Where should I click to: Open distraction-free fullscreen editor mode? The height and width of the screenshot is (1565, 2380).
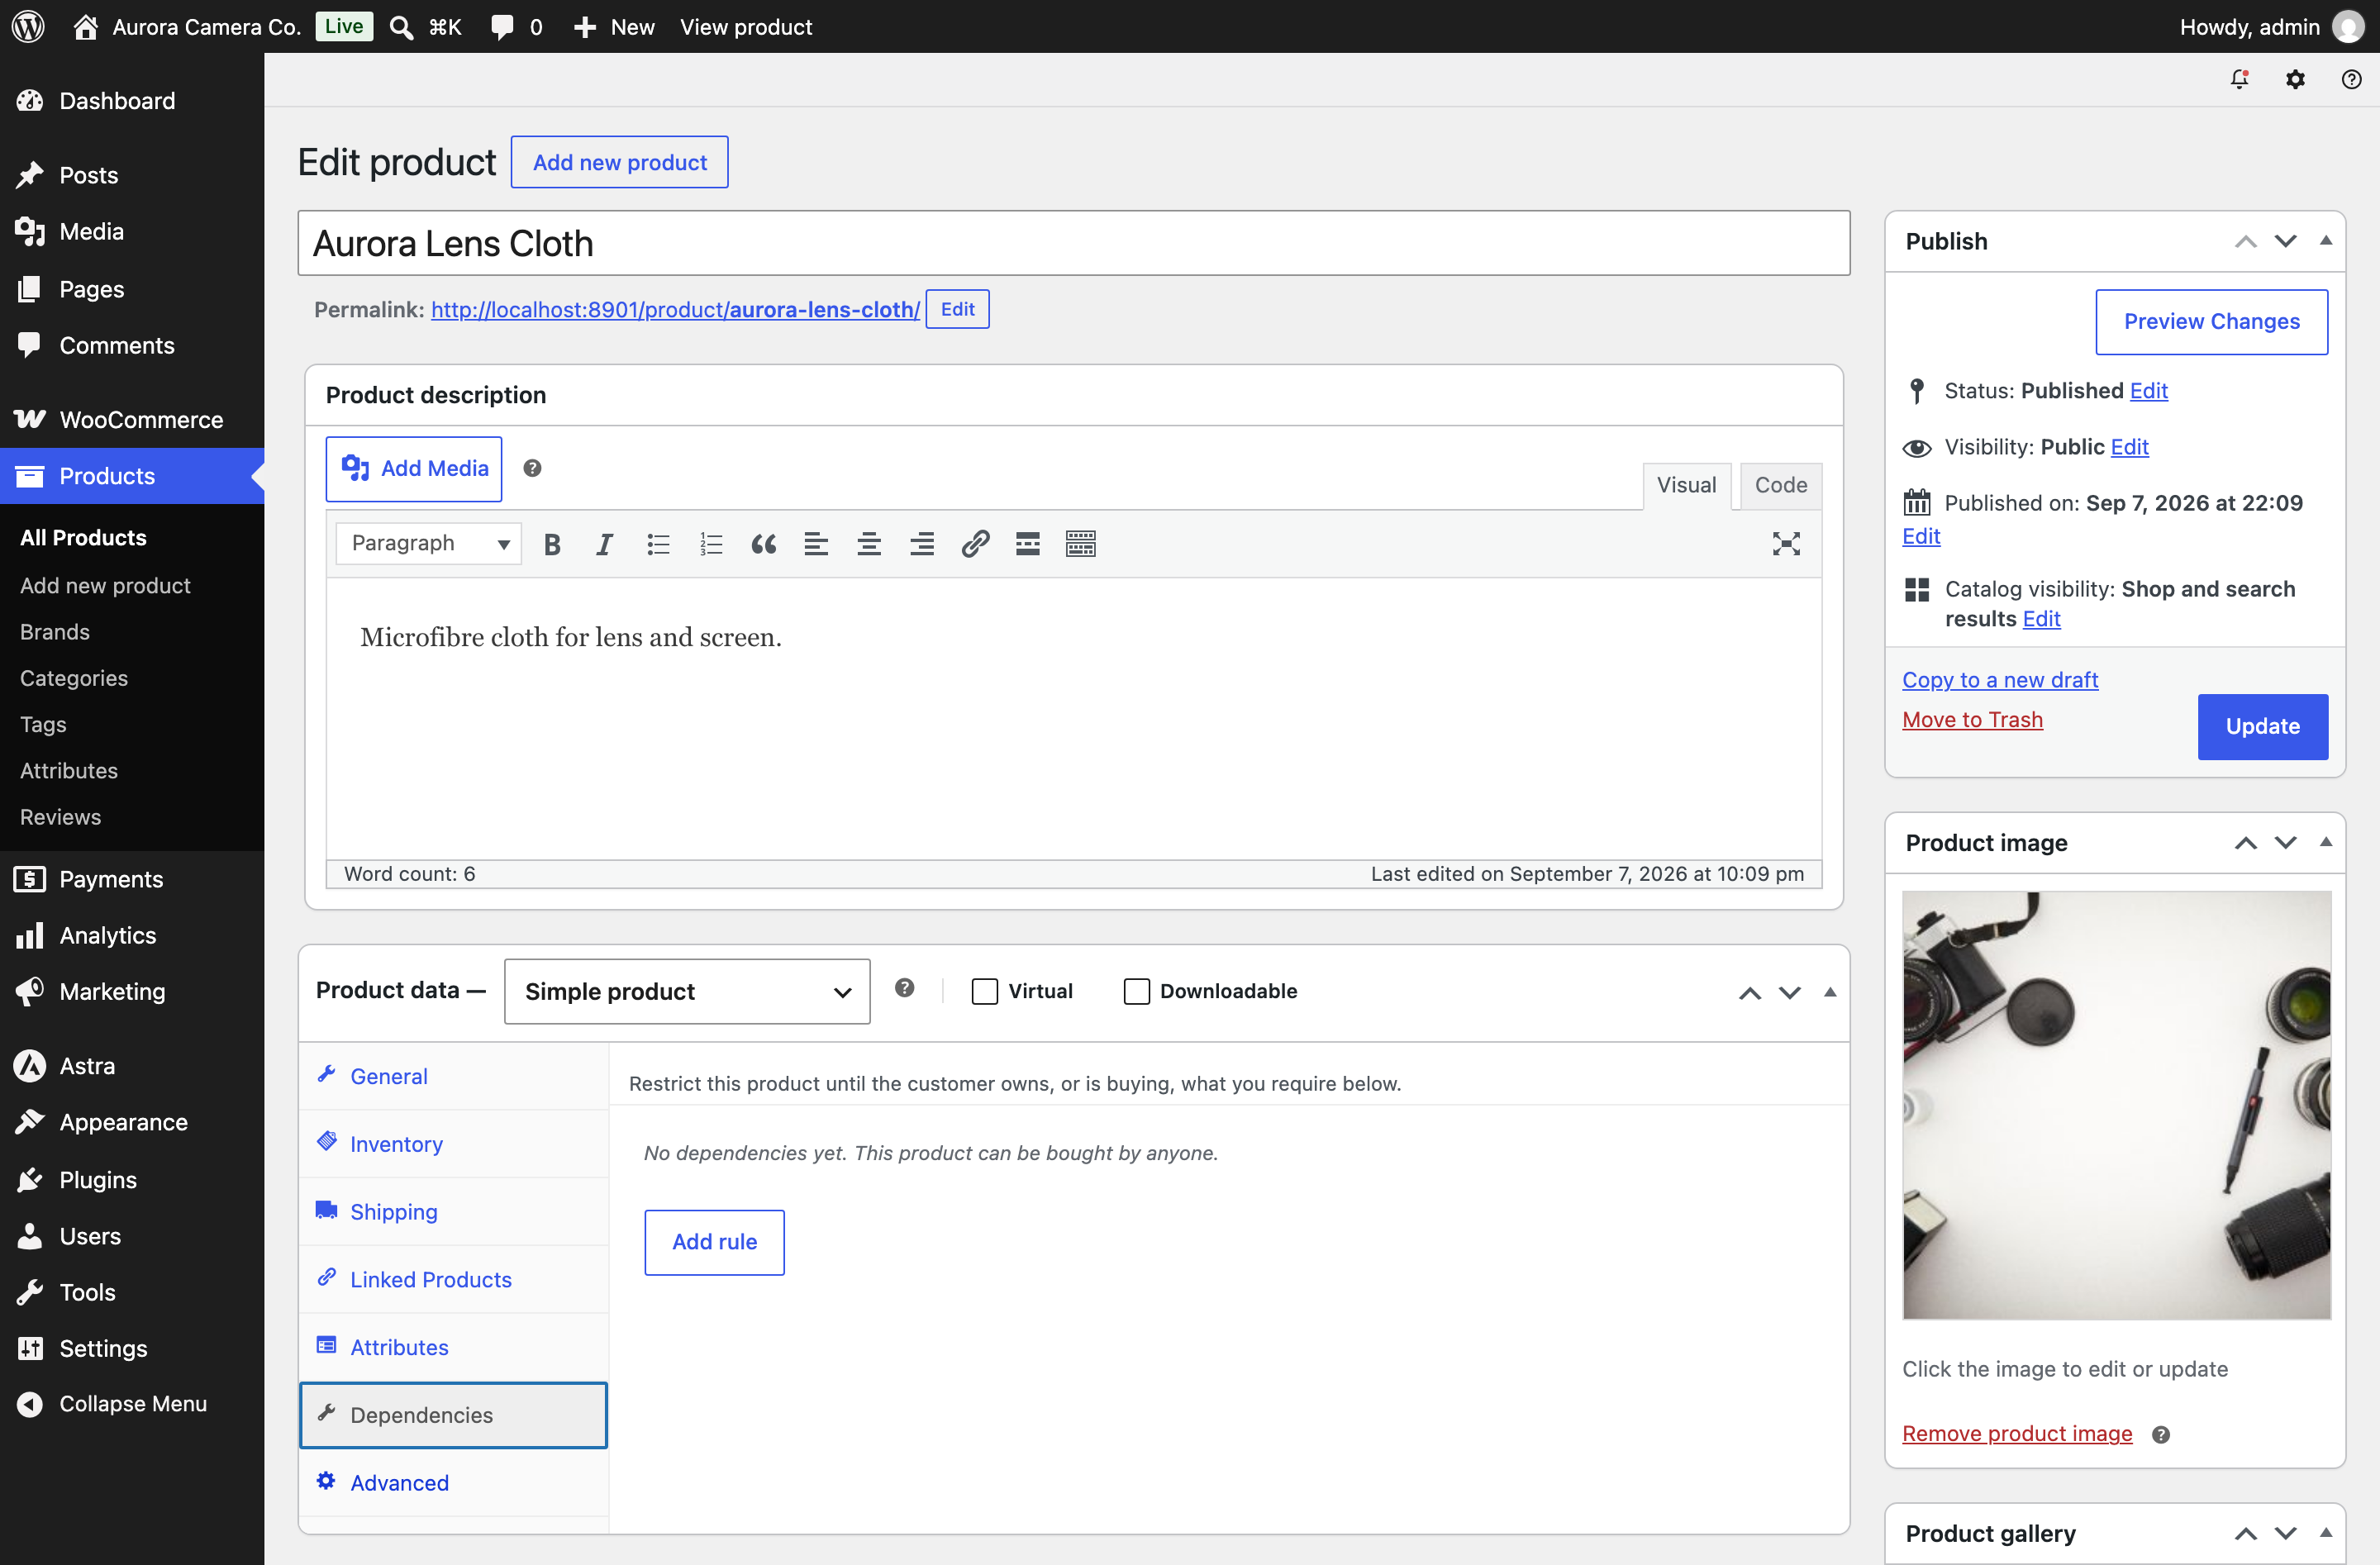1786,544
